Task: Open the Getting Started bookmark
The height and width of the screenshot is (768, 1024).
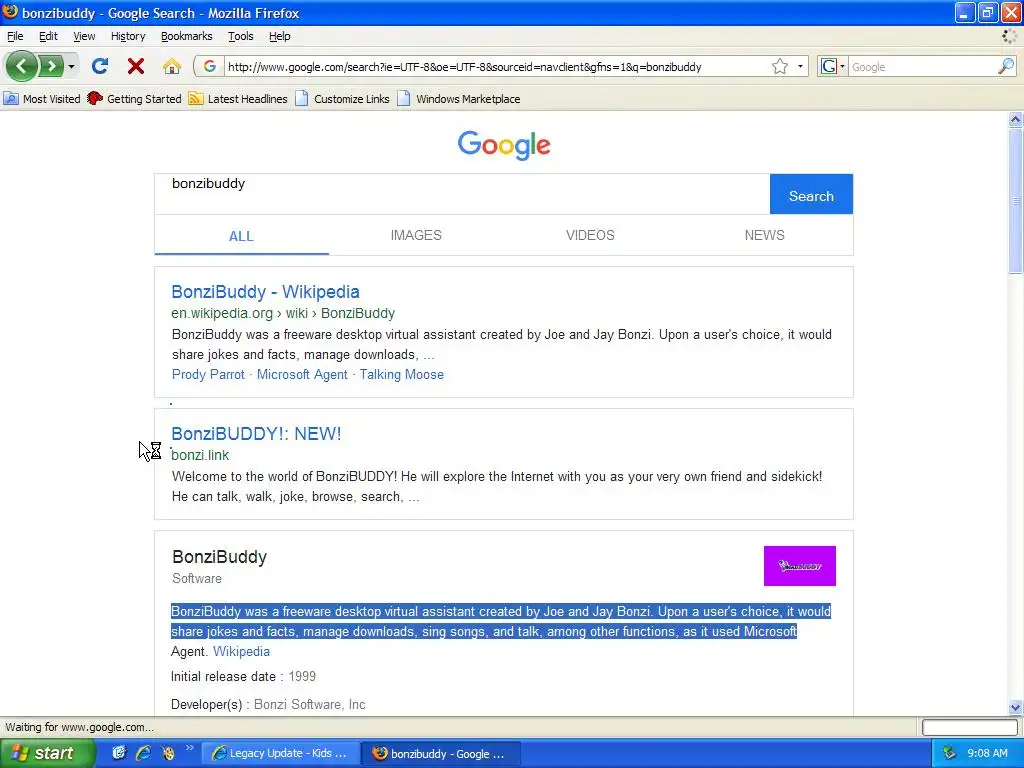Action: click(x=135, y=99)
